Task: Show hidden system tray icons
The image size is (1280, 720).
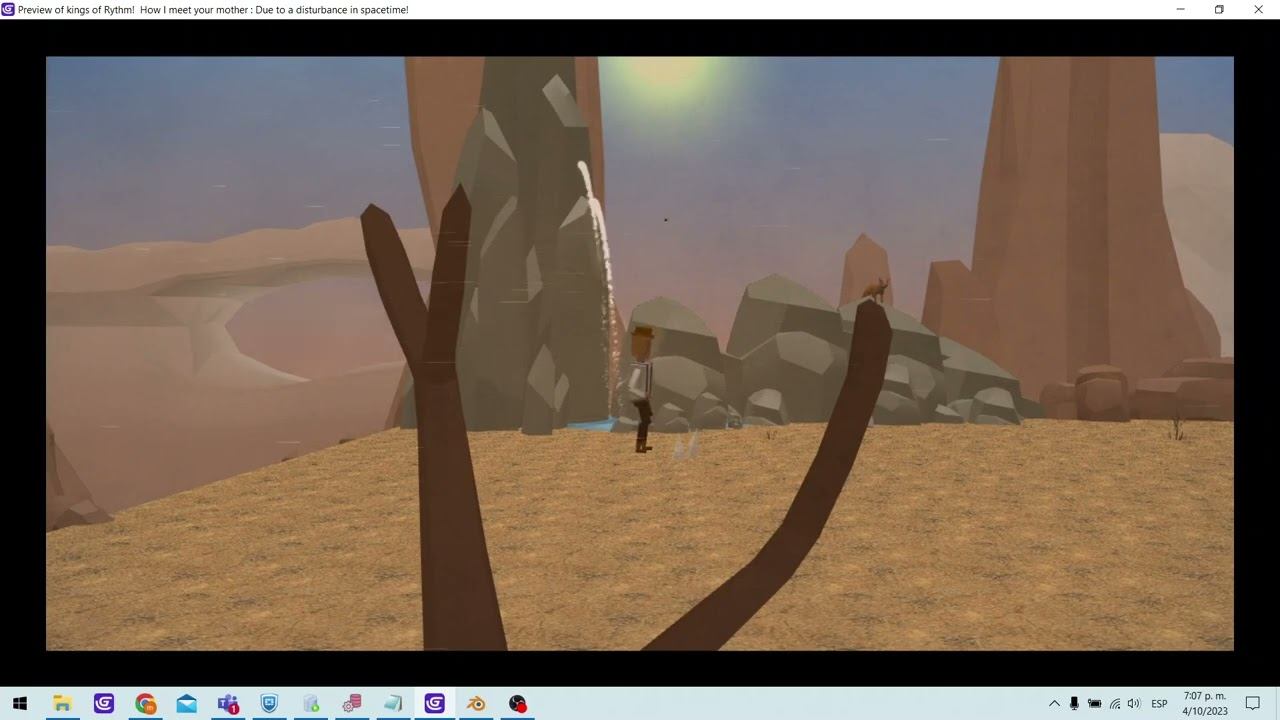Action: point(1054,703)
